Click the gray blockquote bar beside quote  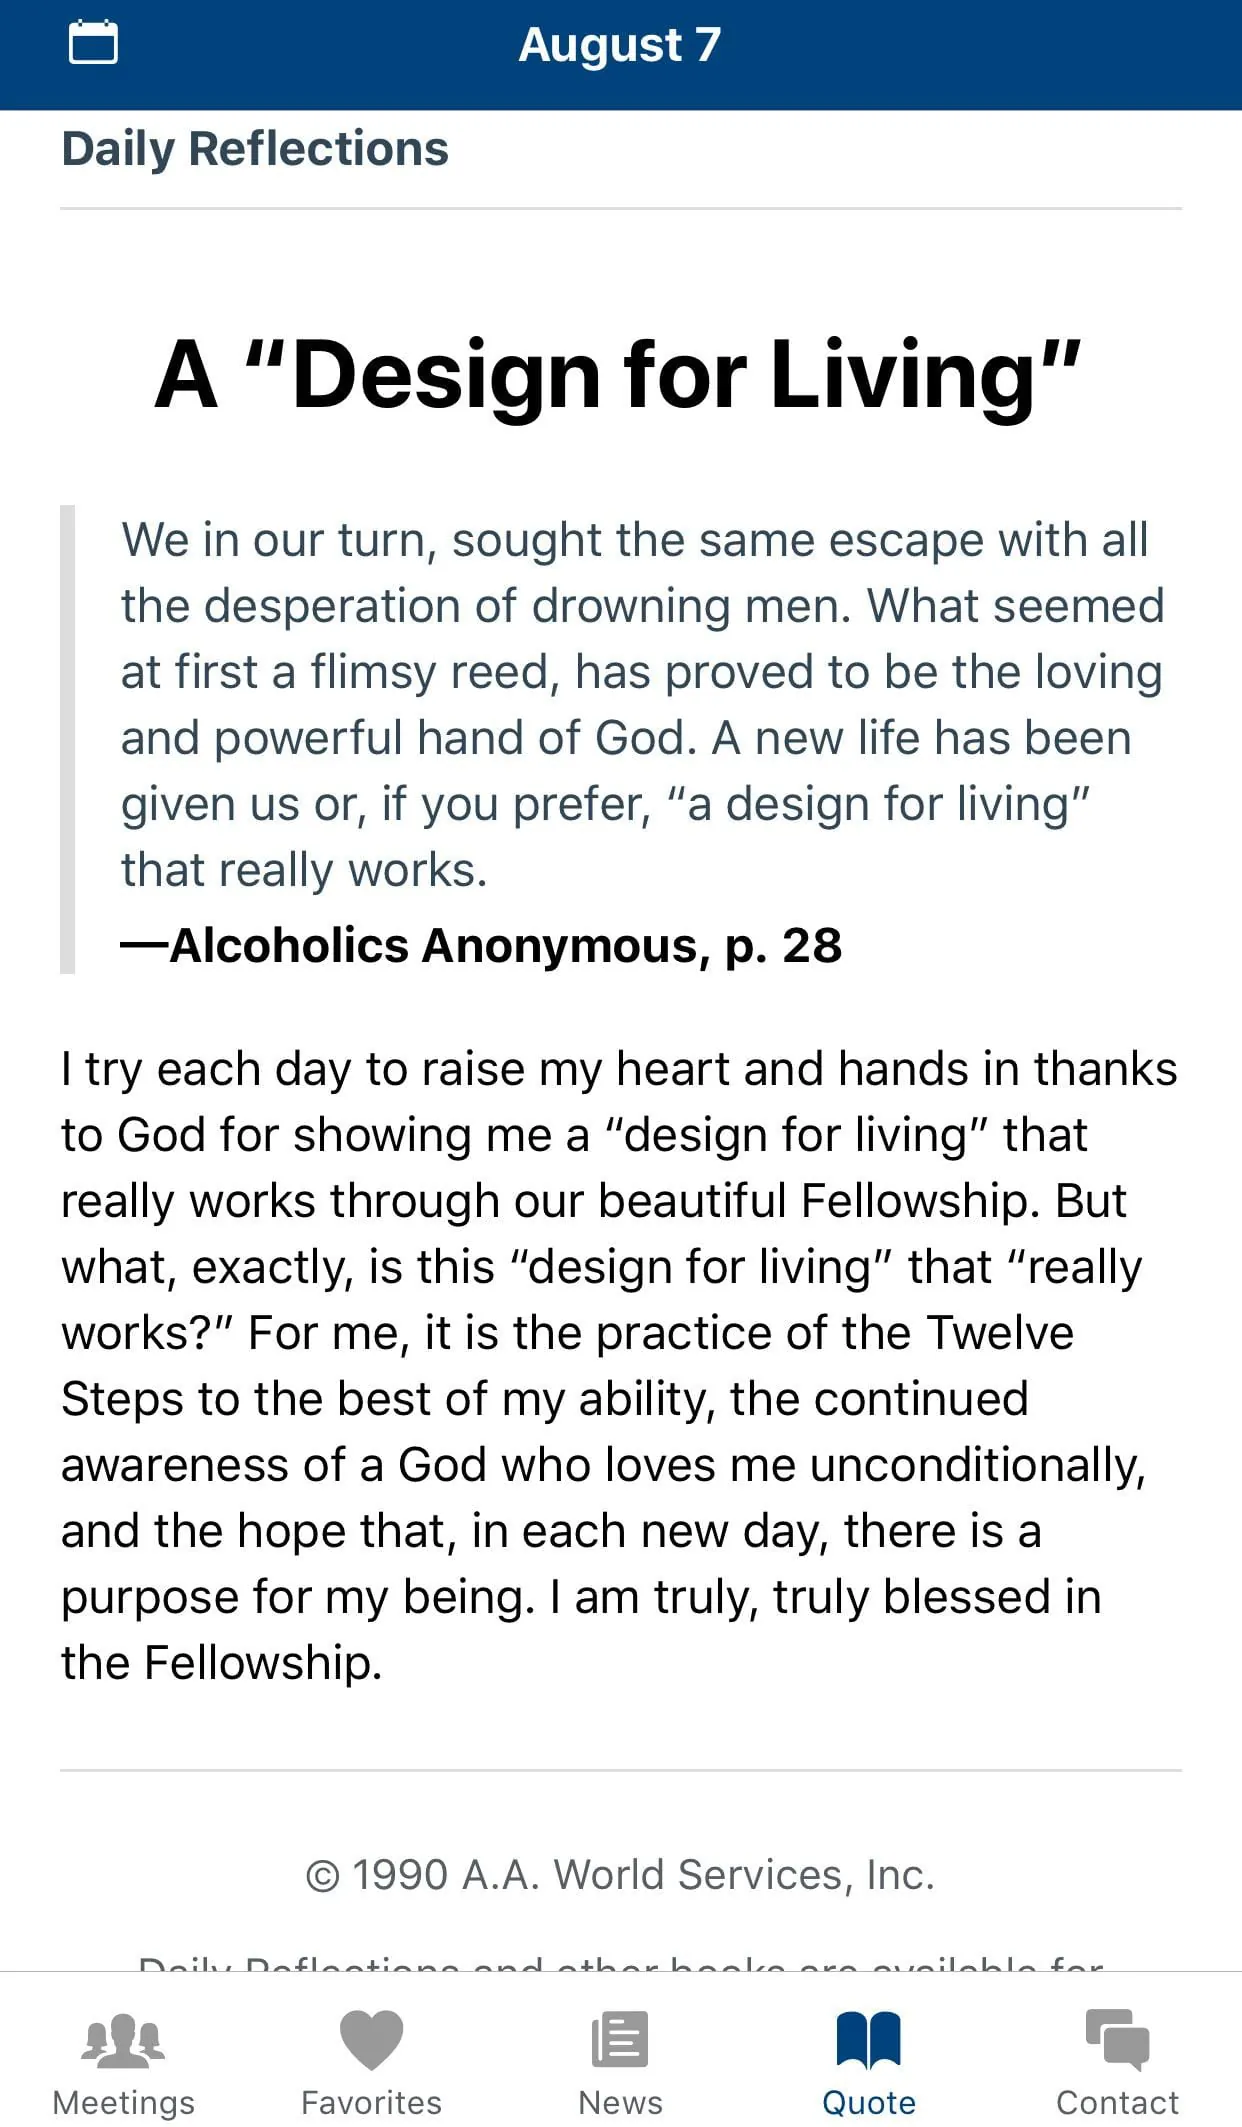coord(68,739)
